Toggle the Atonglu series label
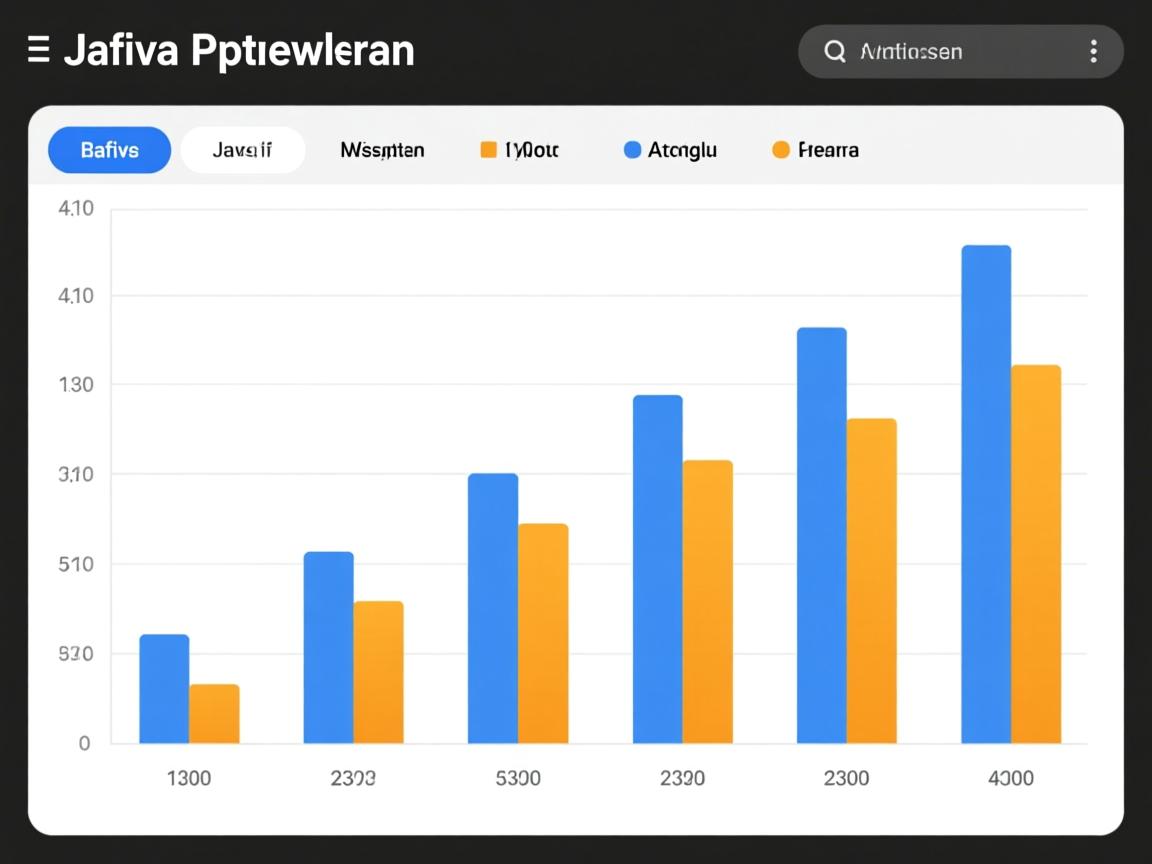Image resolution: width=1152 pixels, height=864 pixels. (682, 151)
